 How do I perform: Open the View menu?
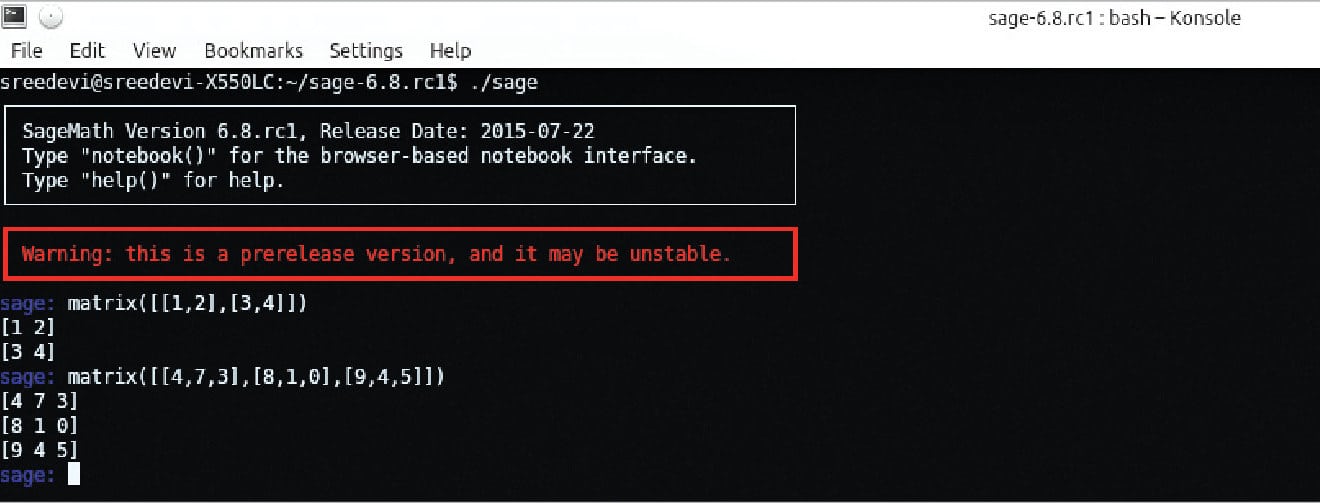(154, 51)
